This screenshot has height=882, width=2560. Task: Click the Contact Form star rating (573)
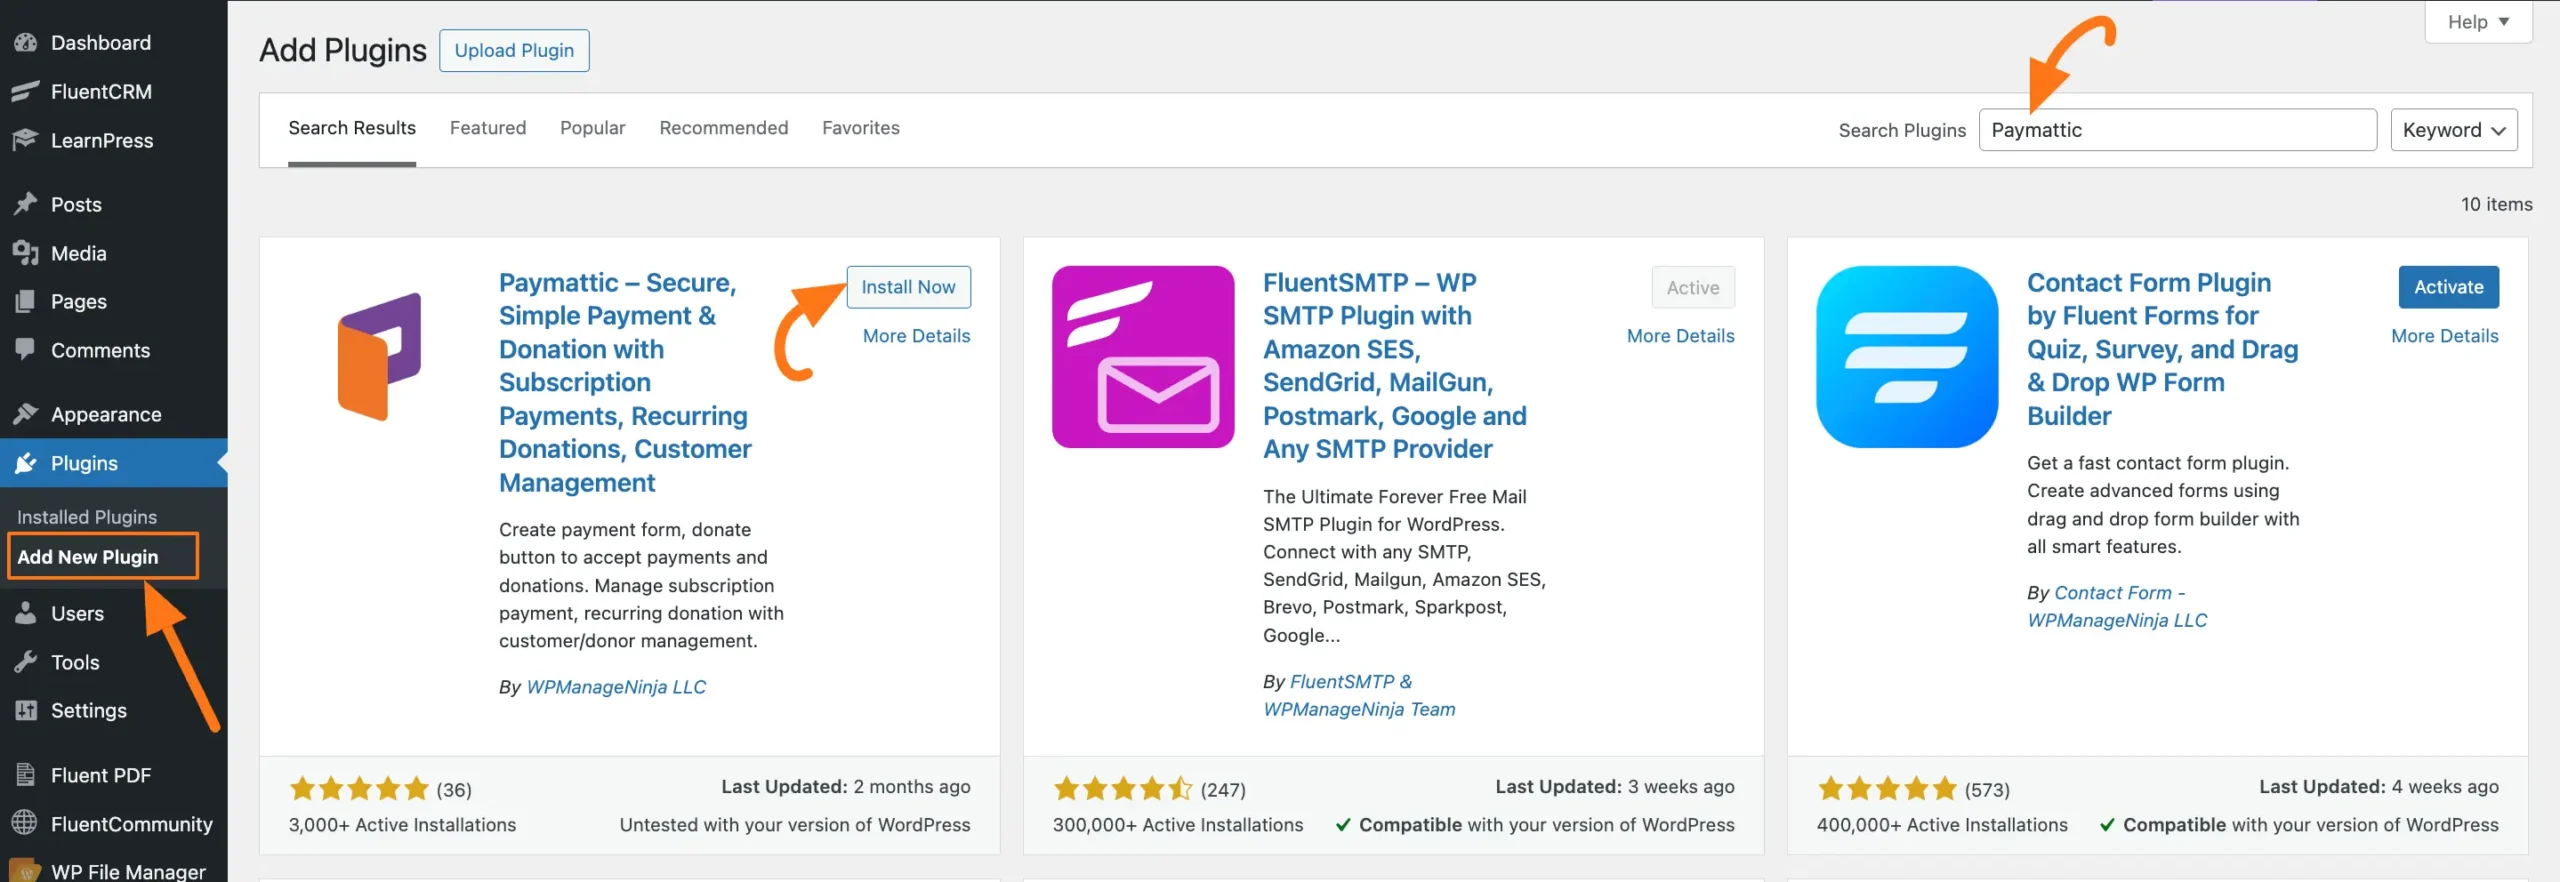(1887, 789)
